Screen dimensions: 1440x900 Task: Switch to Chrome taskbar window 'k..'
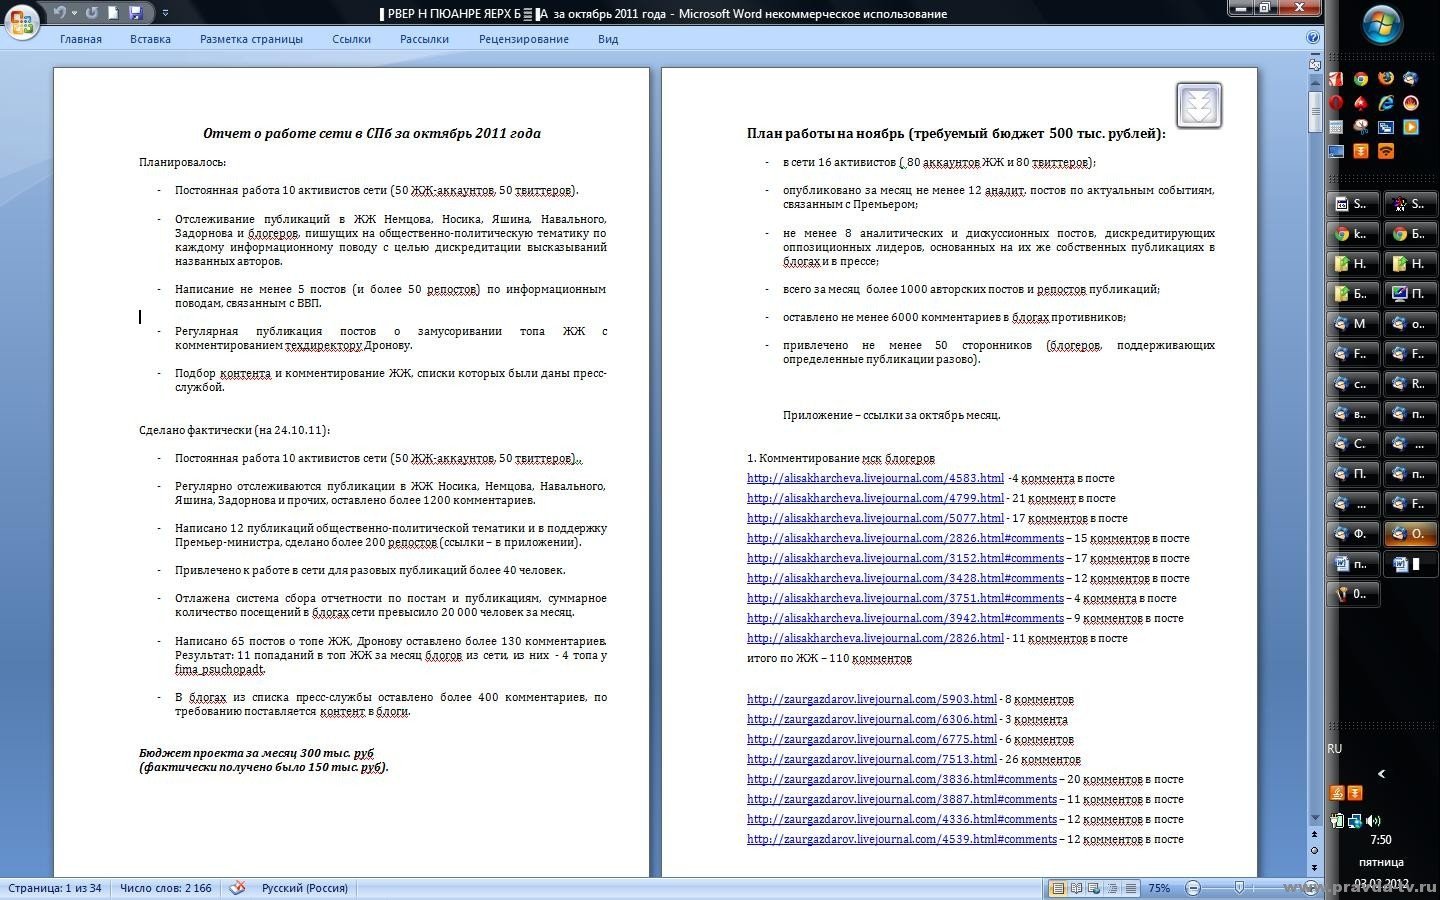click(x=1353, y=233)
